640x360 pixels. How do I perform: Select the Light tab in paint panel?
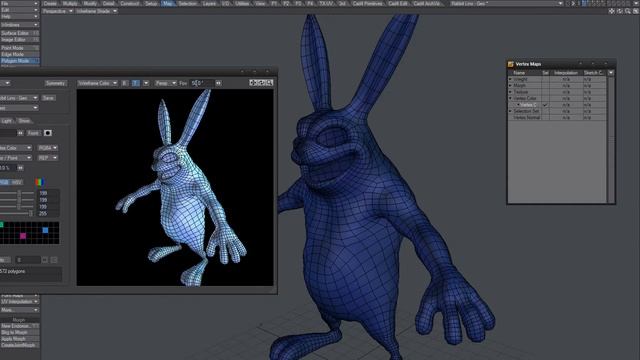click(x=7, y=121)
